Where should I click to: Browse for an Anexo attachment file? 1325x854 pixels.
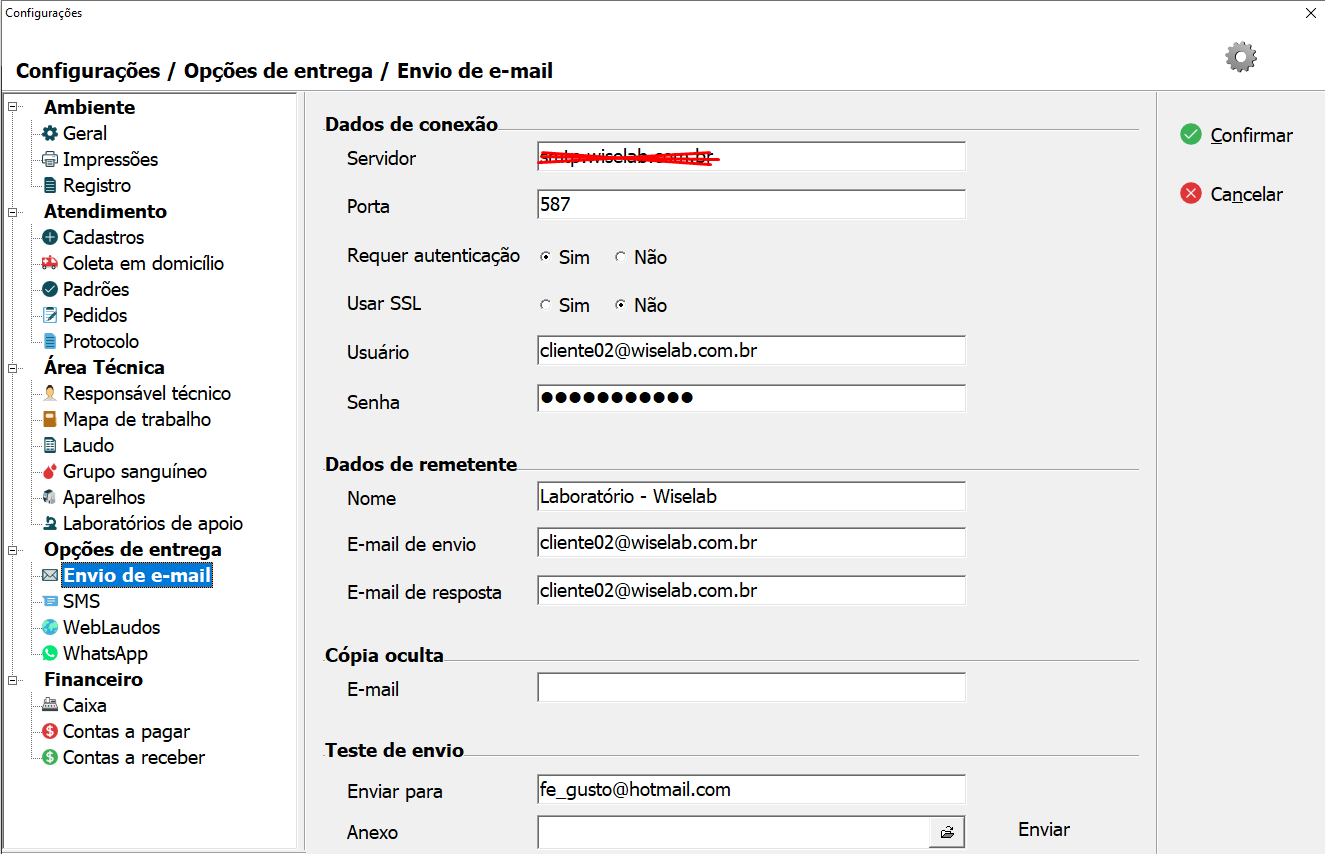[x=948, y=832]
